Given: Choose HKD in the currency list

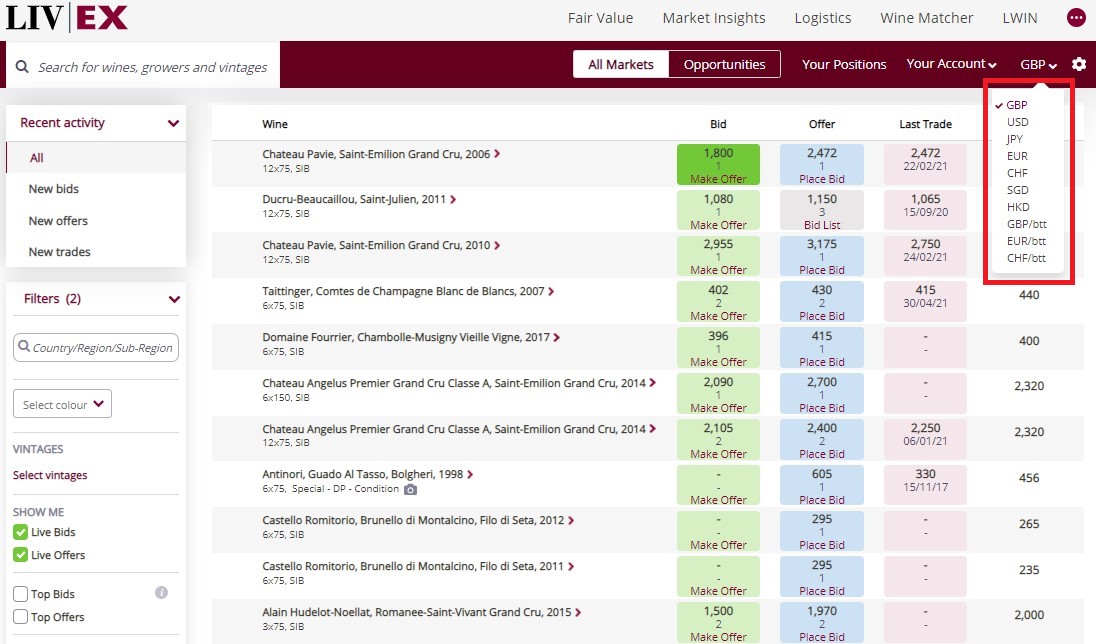Looking at the screenshot, I should pos(1018,207).
